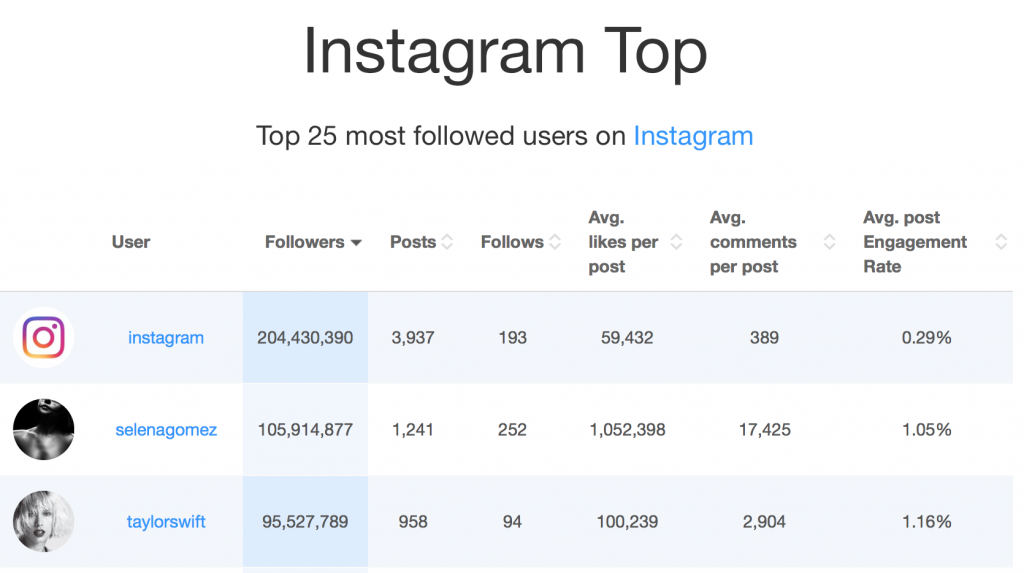Select the Followers column header

coord(304,242)
